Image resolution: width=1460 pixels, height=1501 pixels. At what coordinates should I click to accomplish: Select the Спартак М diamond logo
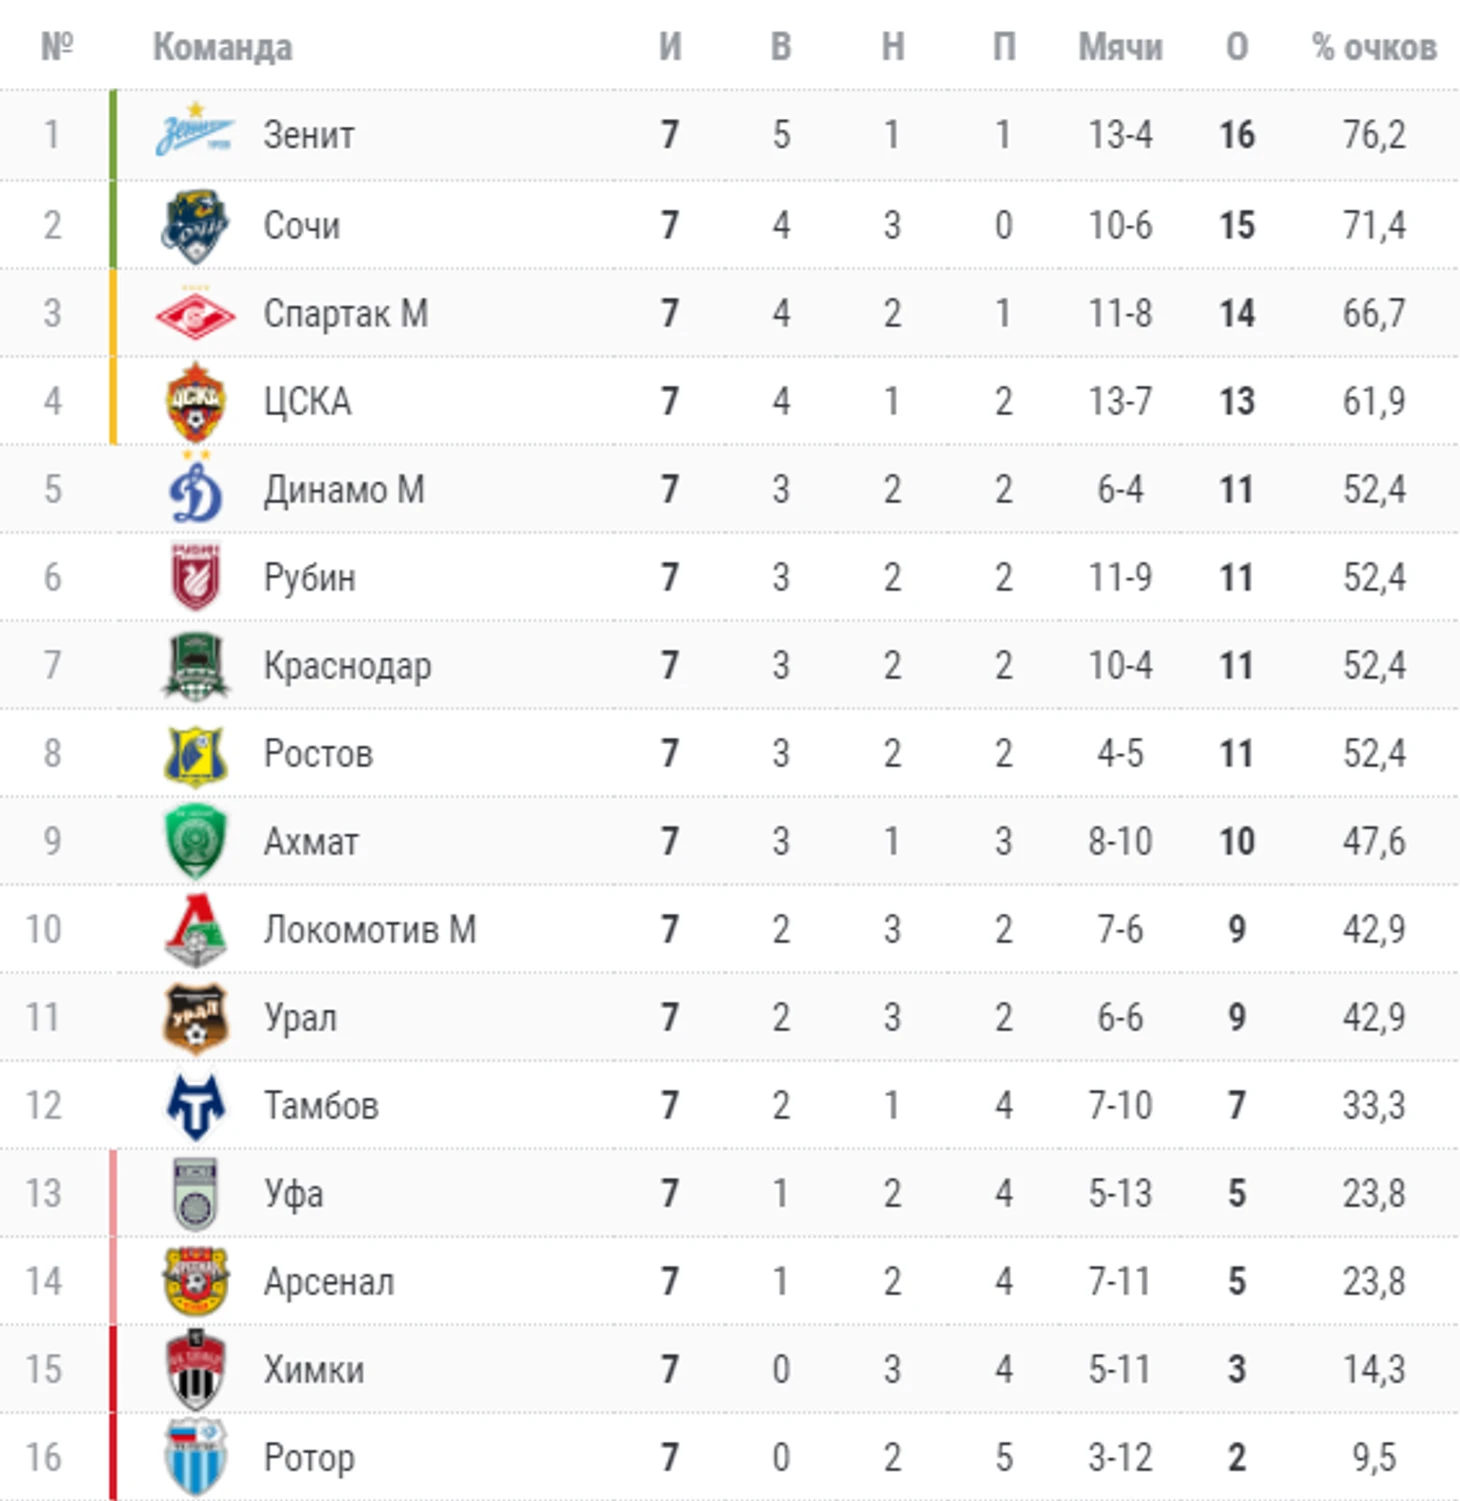pos(195,314)
